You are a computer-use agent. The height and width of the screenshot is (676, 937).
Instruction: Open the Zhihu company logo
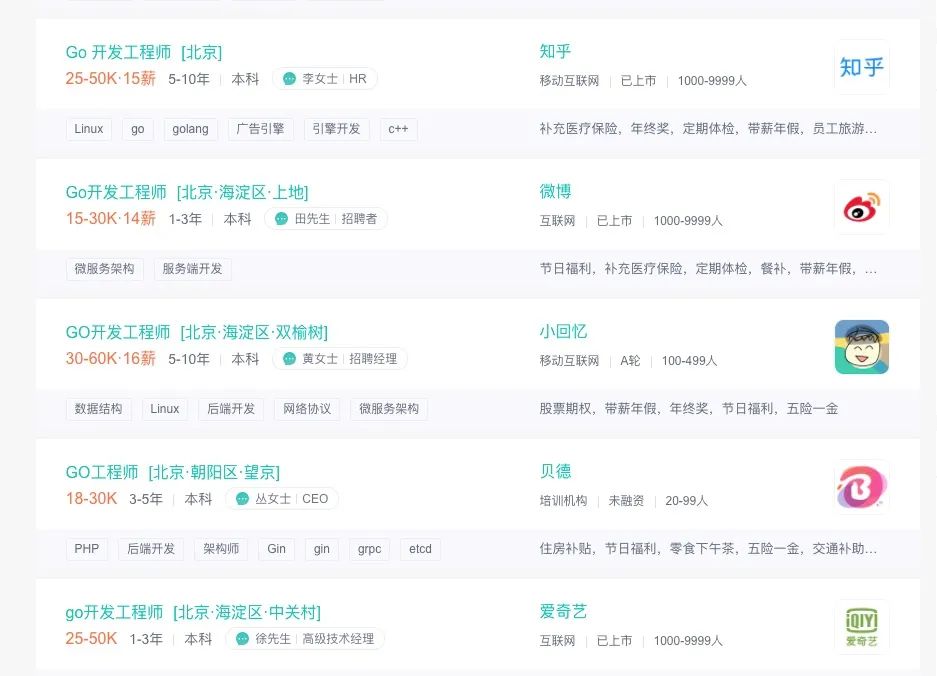pos(861,67)
